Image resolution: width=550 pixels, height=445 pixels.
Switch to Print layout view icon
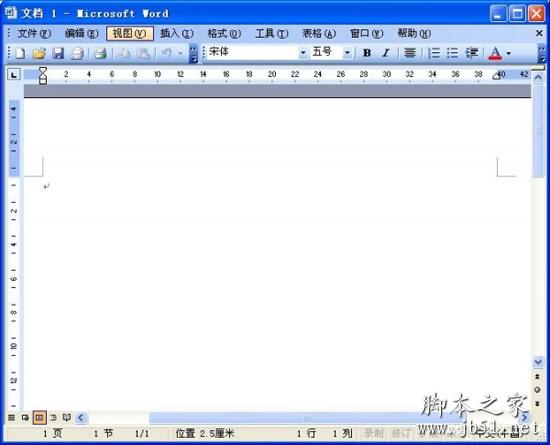tap(39, 418)
